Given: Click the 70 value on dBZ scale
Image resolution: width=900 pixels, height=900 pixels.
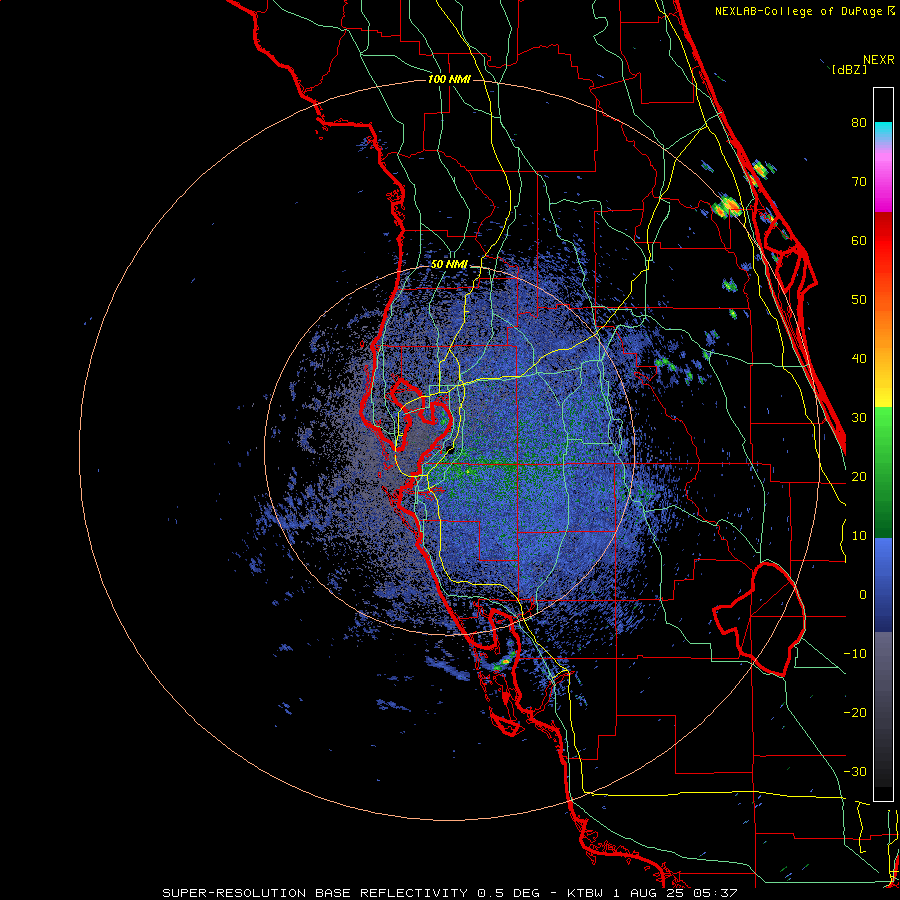Looking at the screenshot, I should (859, 181).
